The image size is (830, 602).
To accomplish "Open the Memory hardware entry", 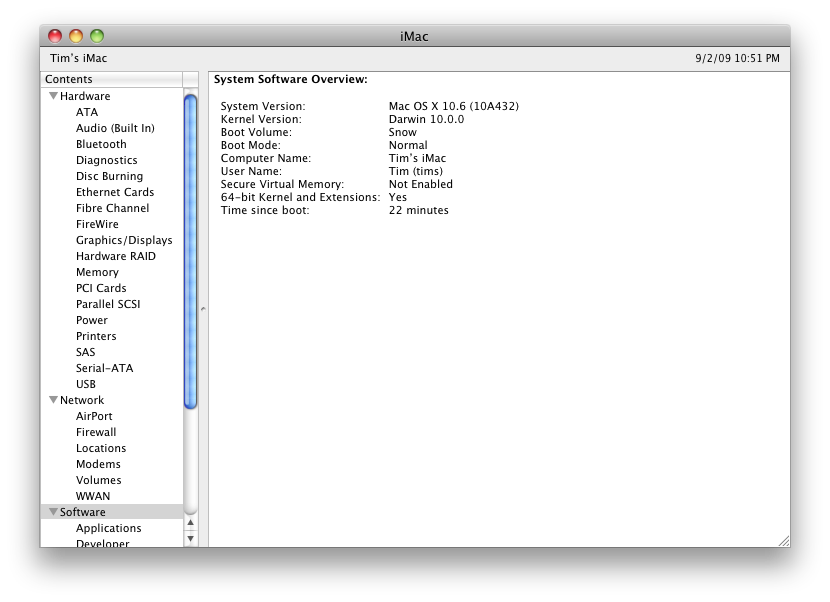I will click(97, 272).
